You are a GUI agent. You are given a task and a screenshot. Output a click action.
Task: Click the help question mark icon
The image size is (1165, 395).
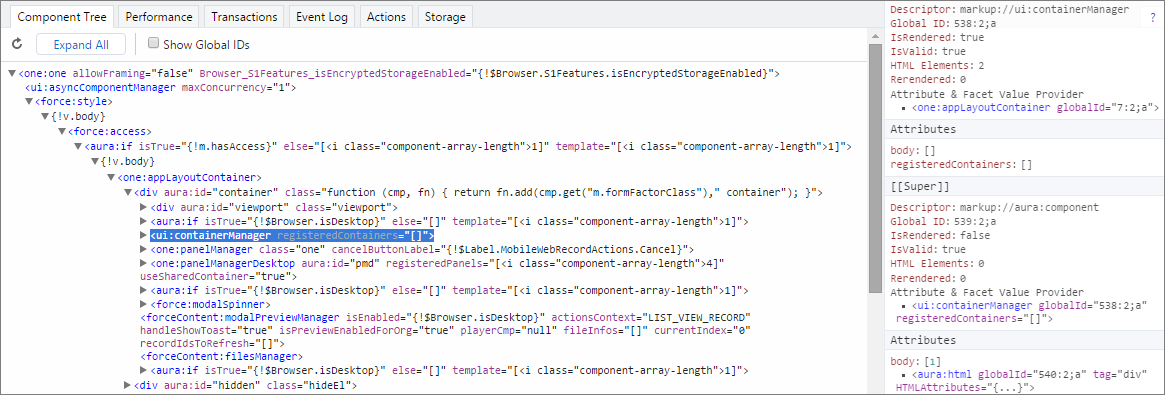[1152, 17]
